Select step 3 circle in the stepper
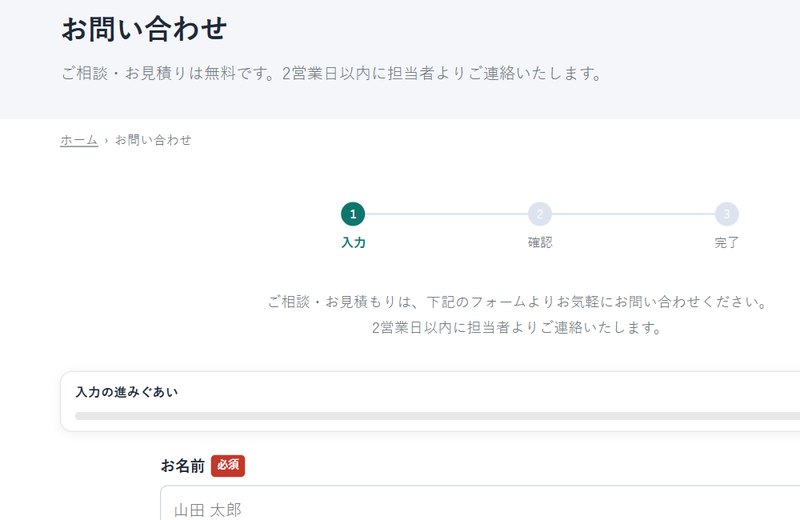Image resolution: width=800 pixels, height=520 pixels. point(727,214)
